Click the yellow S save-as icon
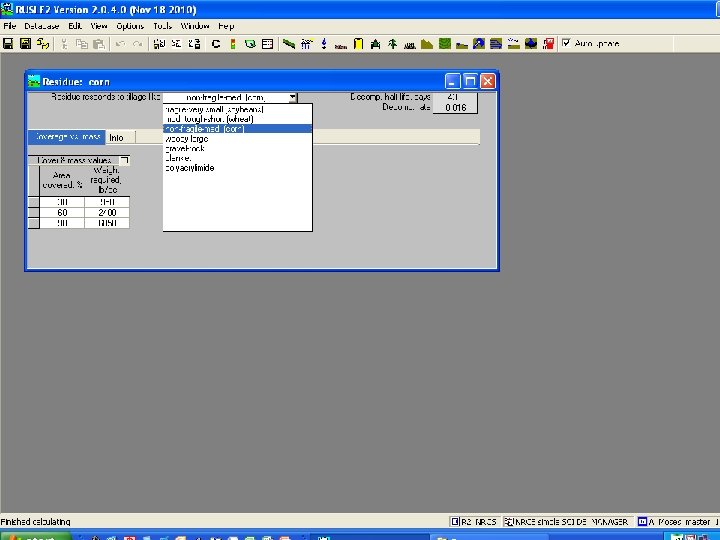 click(x=43, y=44)
